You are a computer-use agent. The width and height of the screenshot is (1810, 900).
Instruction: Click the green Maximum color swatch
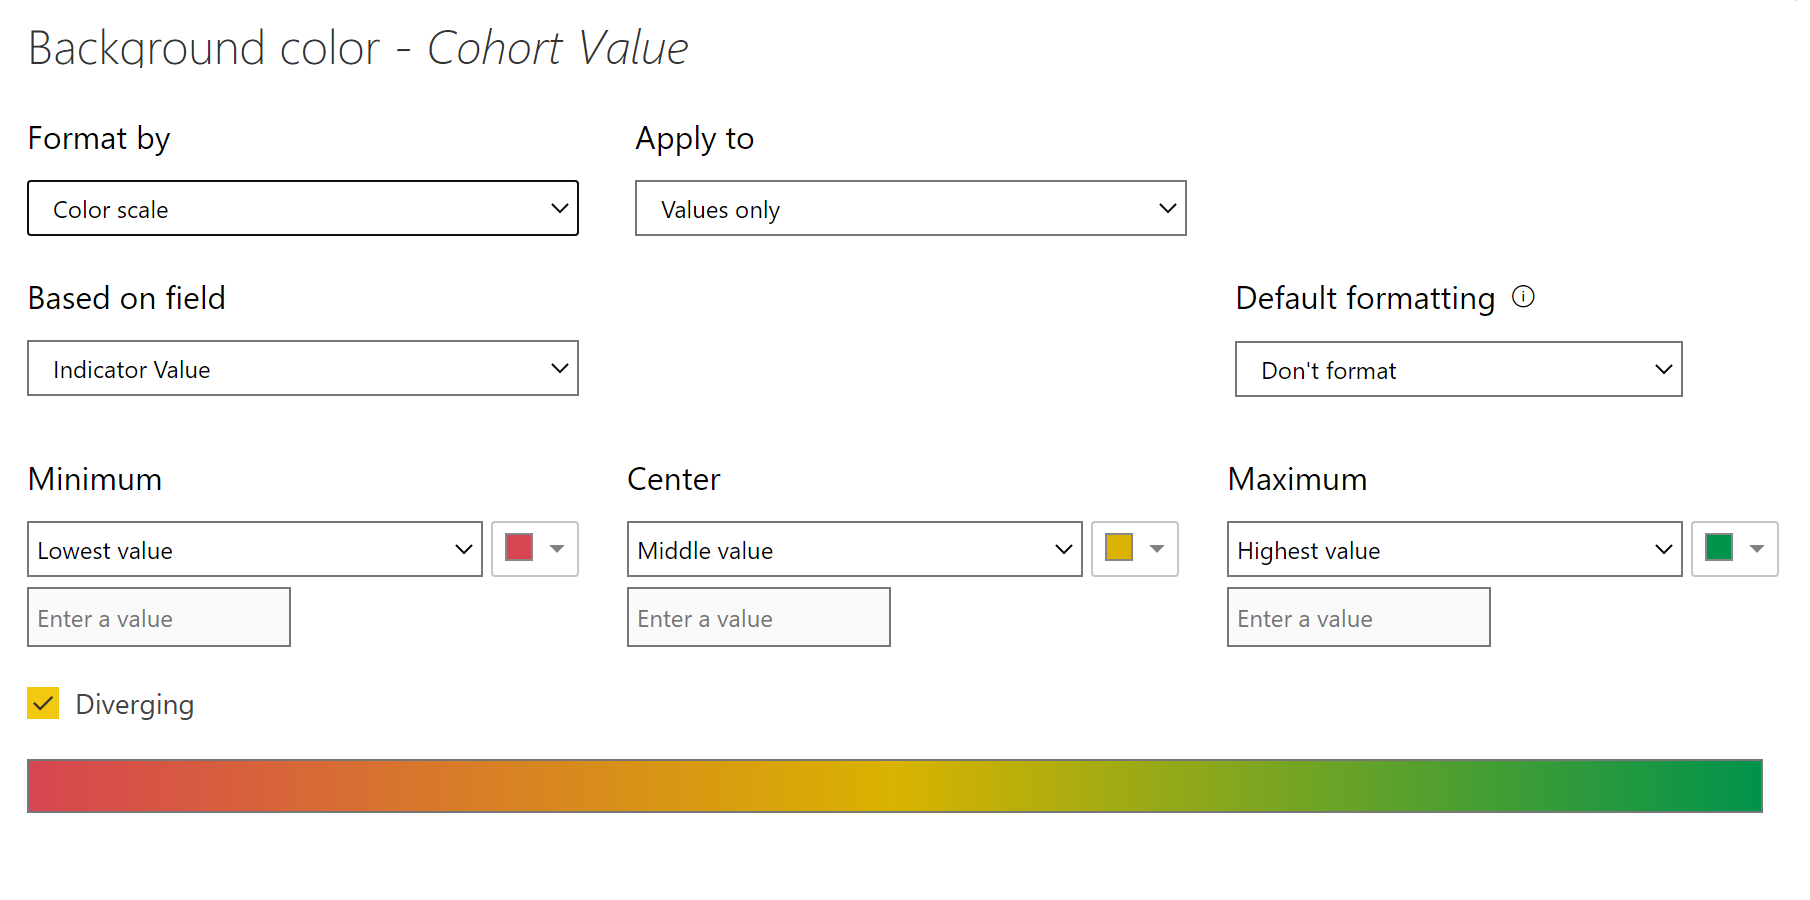tap(1719, 547)
